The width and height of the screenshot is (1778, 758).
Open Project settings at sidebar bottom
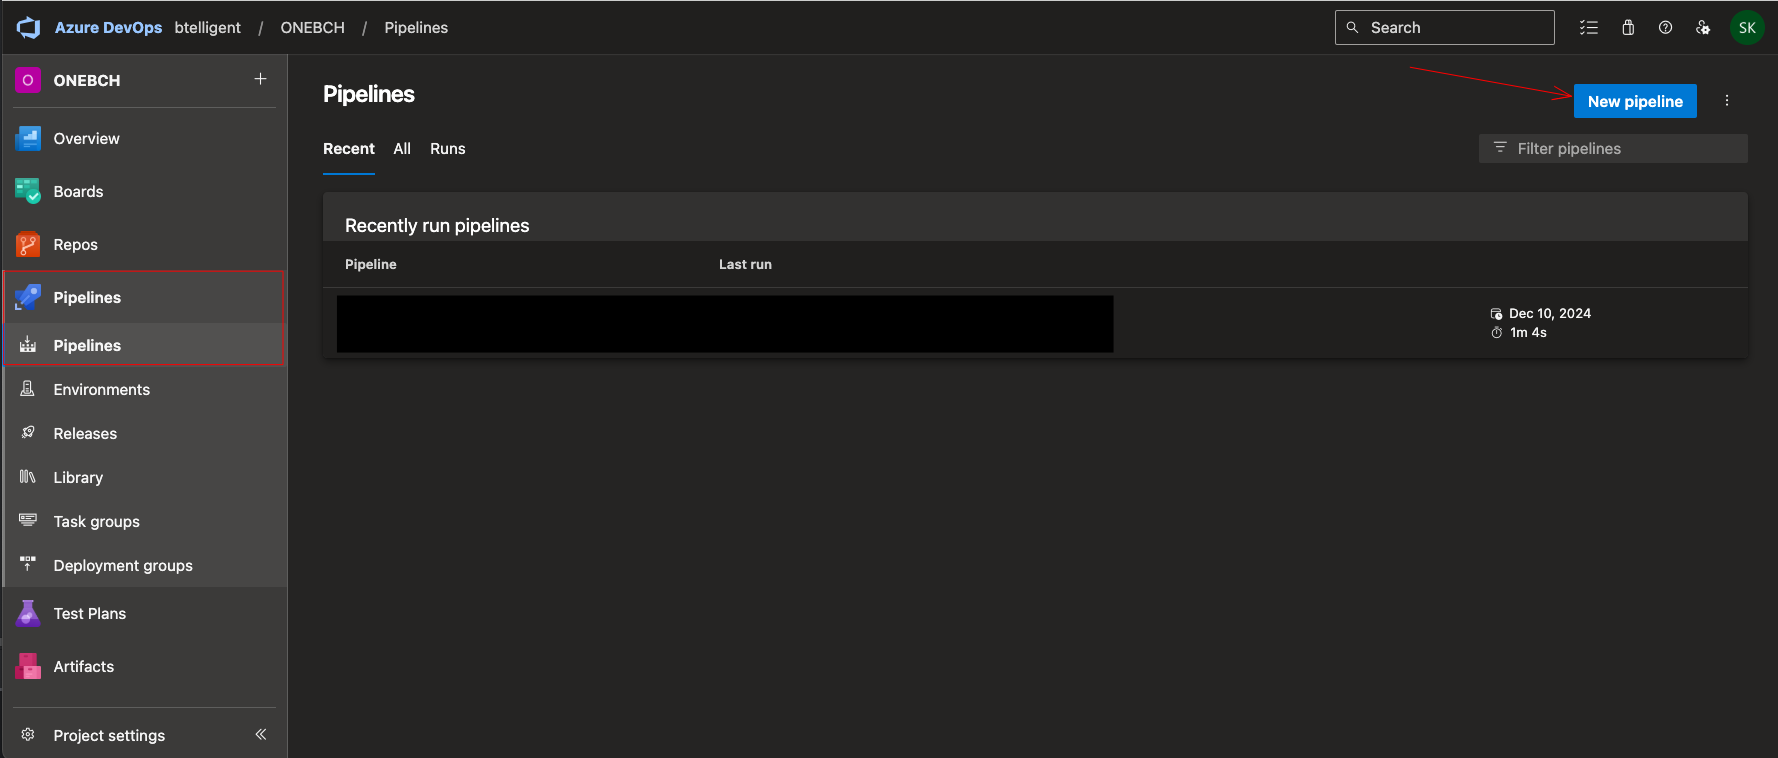[x=108, y=735]
